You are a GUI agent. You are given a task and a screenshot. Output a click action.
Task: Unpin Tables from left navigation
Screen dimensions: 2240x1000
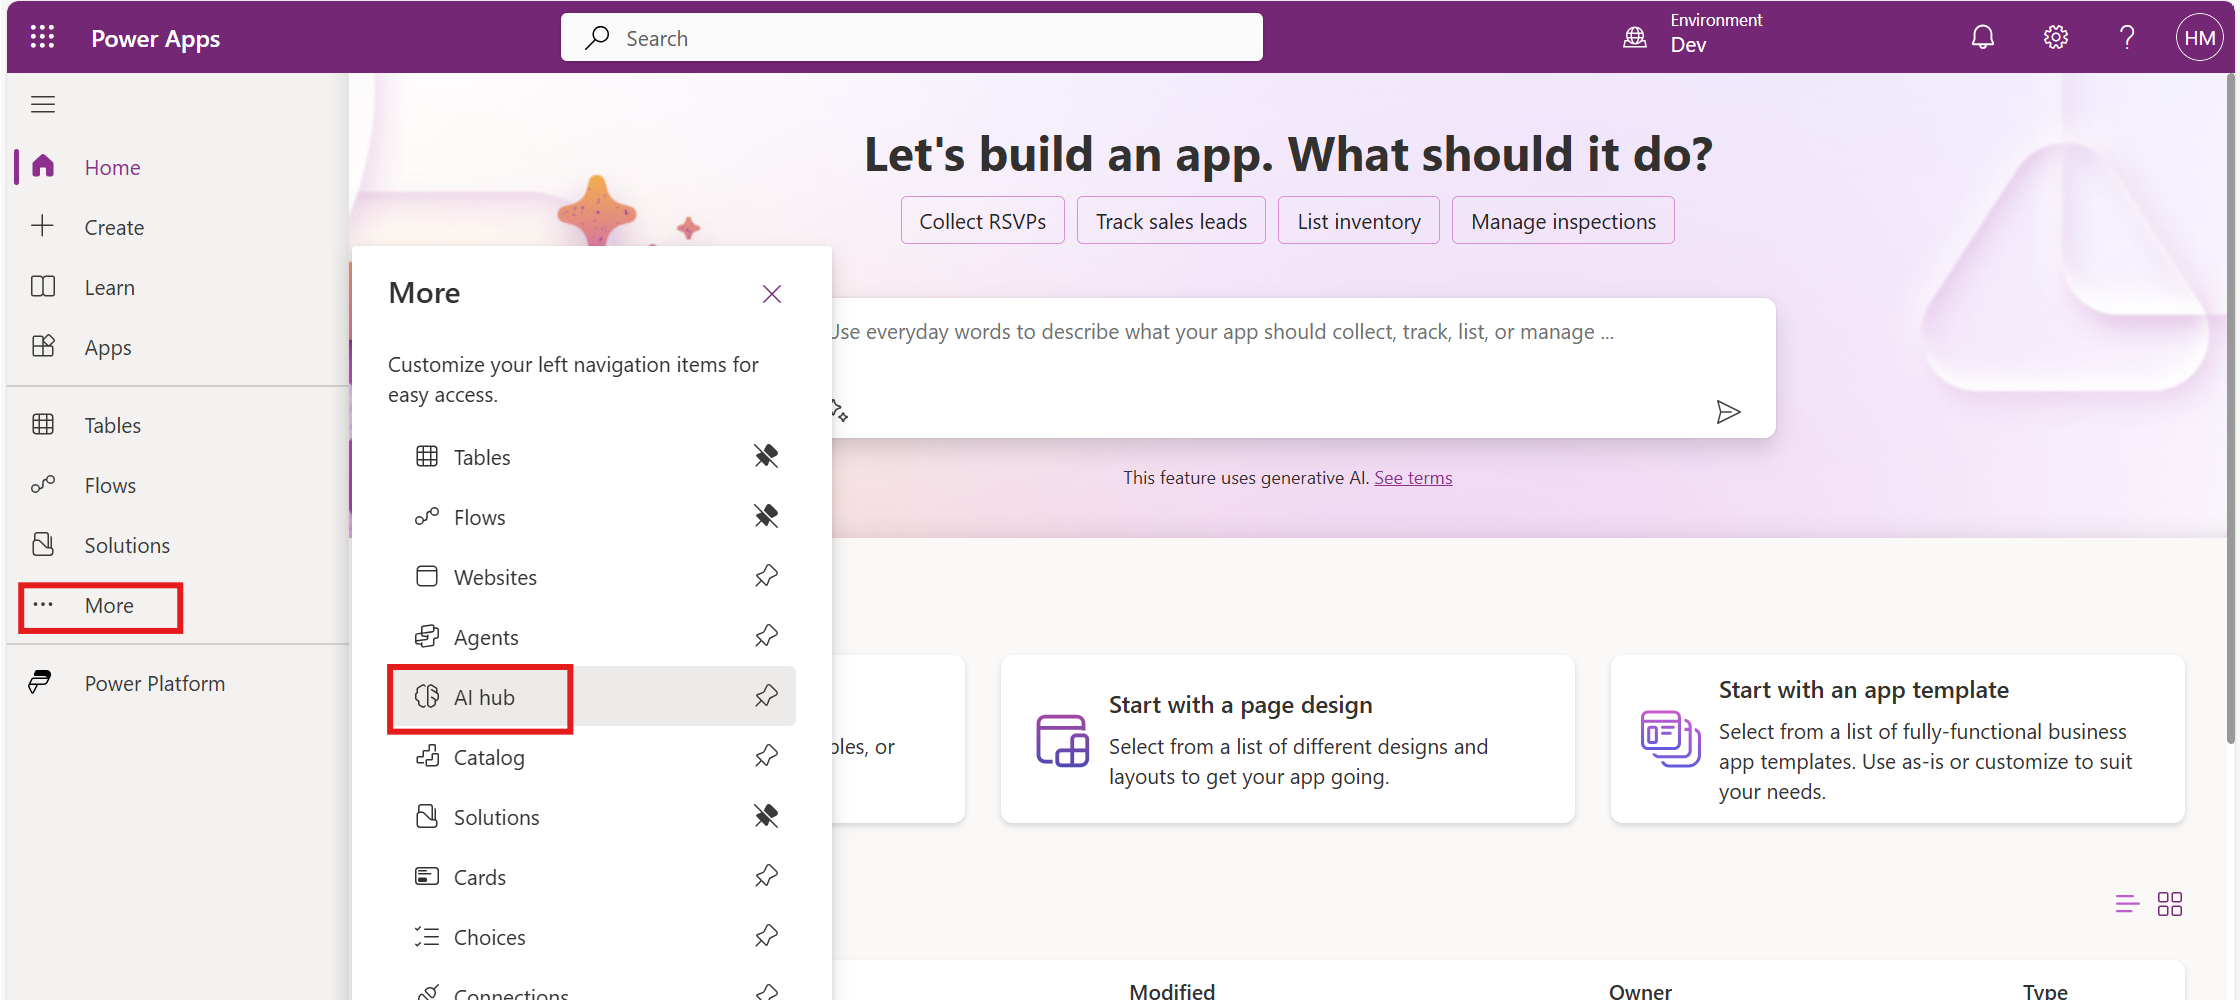[766, 457]
